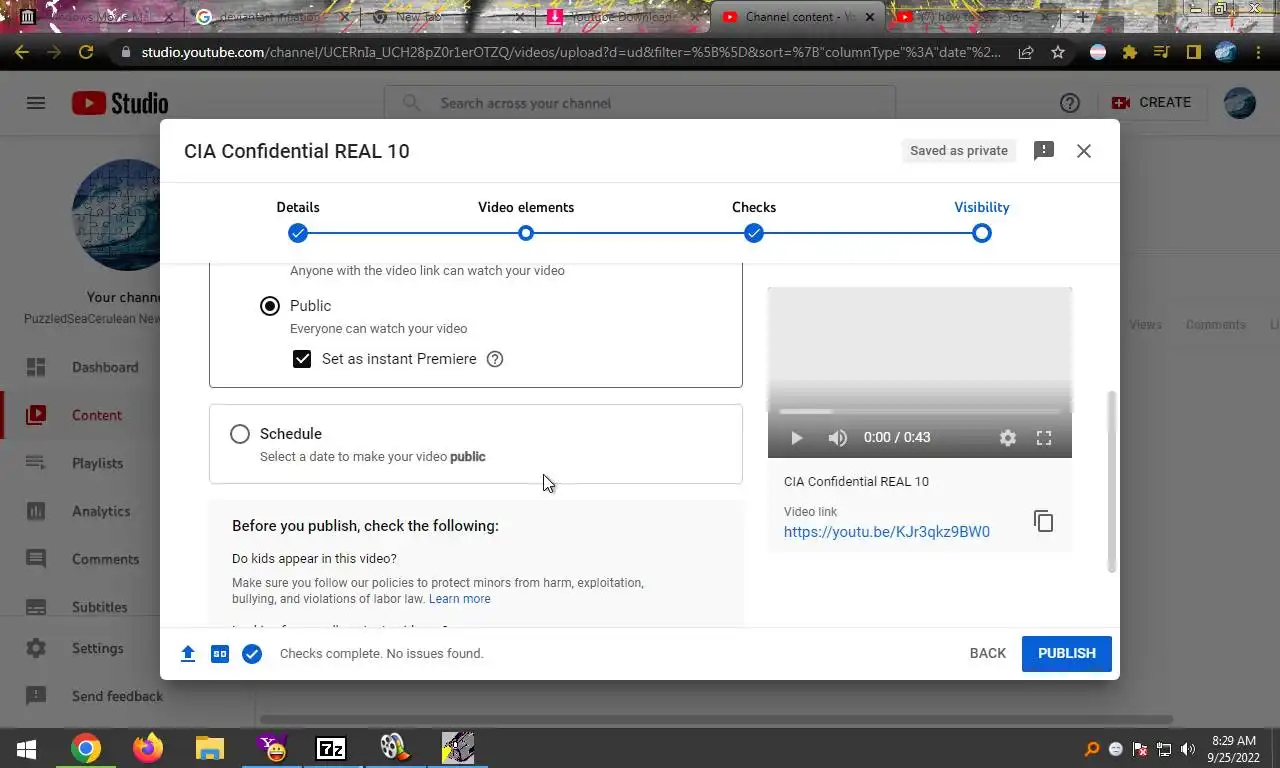This screenshot has width=1280, height=768.
Task: Open Analytics in the sidebar
Action: pos(101,511)
